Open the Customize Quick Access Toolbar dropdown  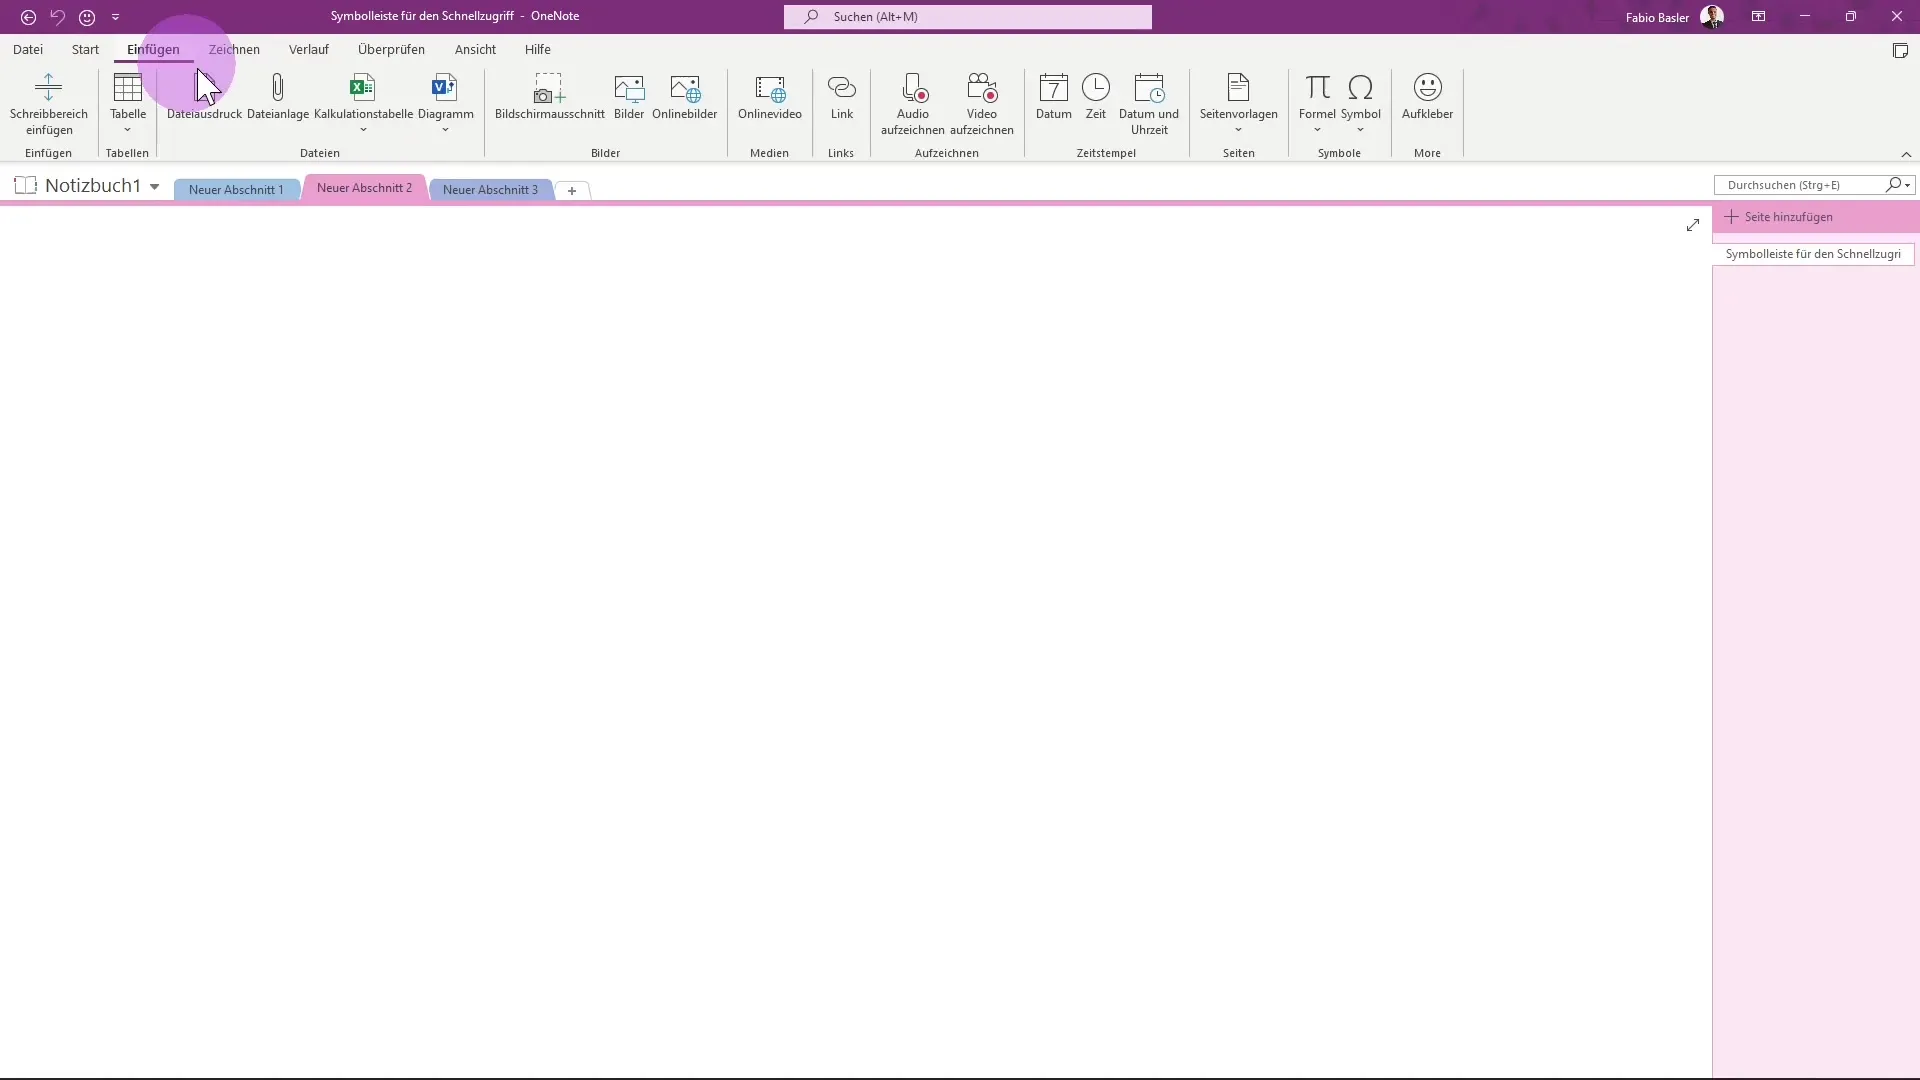pos(115,17)
